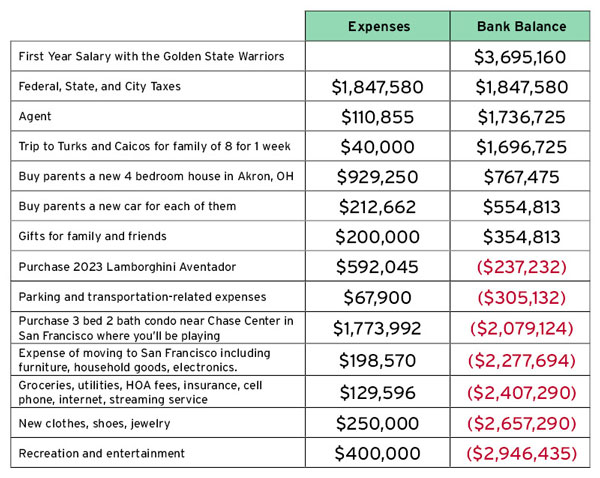Click the final ($2,946,435) balance cell

(520, 453)
